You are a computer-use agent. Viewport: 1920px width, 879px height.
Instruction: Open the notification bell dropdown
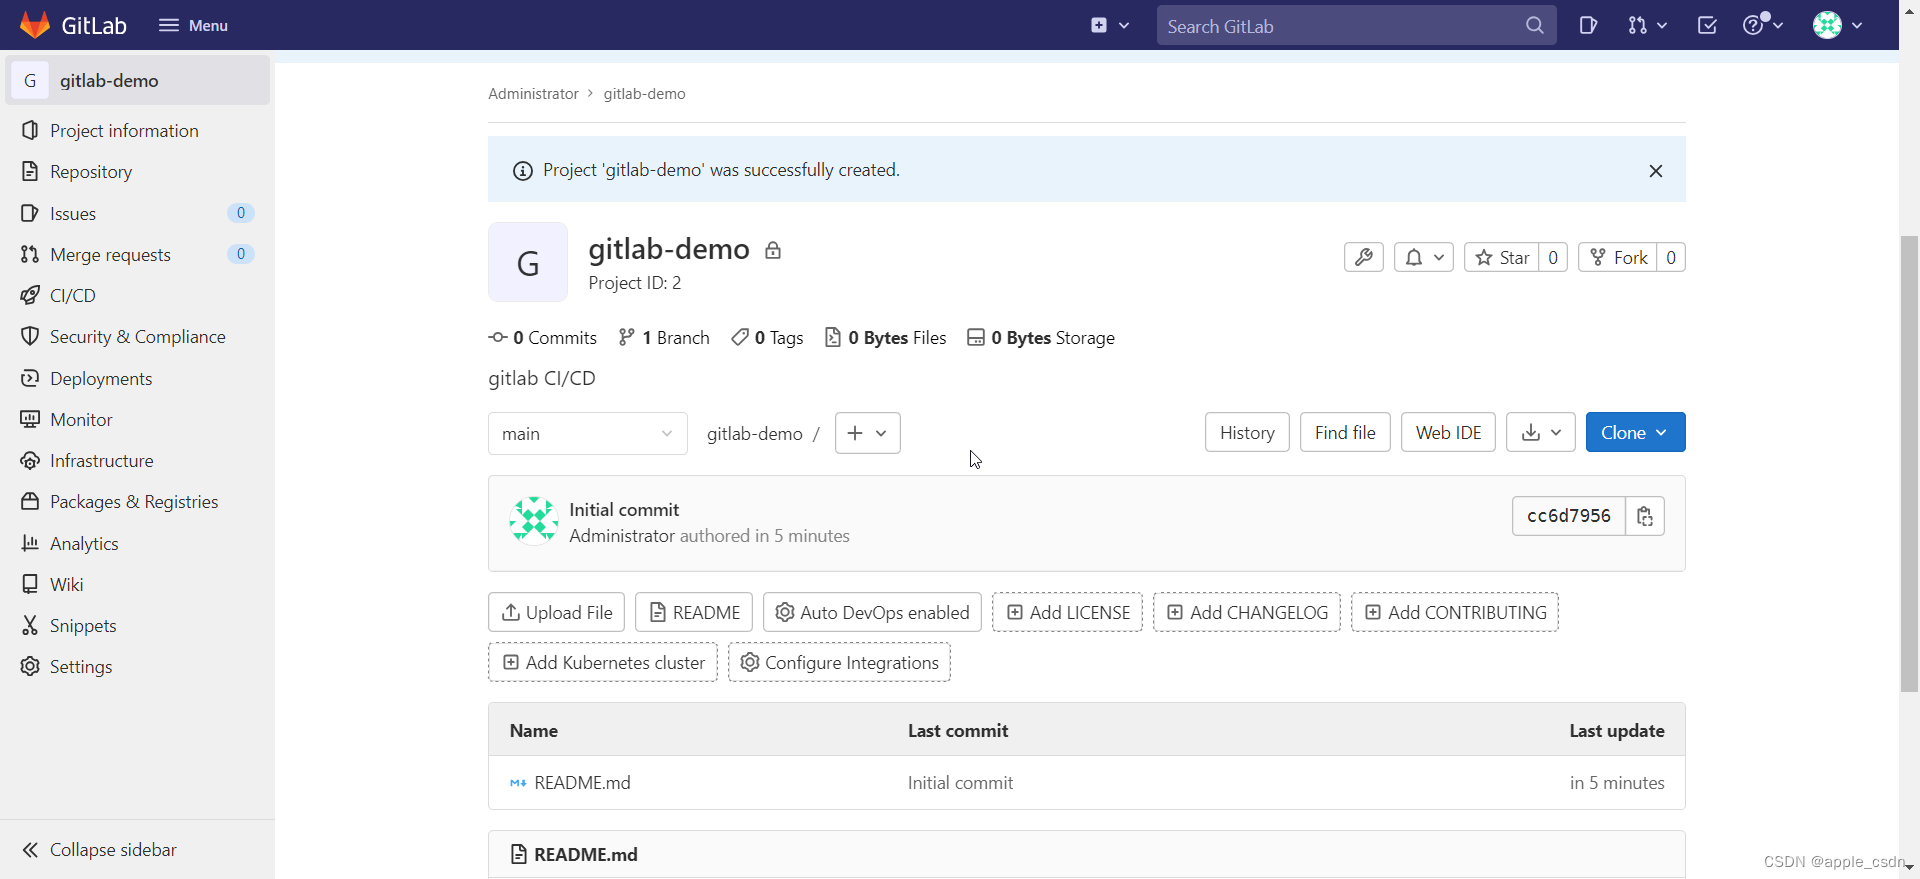(x=1424, y=257)
